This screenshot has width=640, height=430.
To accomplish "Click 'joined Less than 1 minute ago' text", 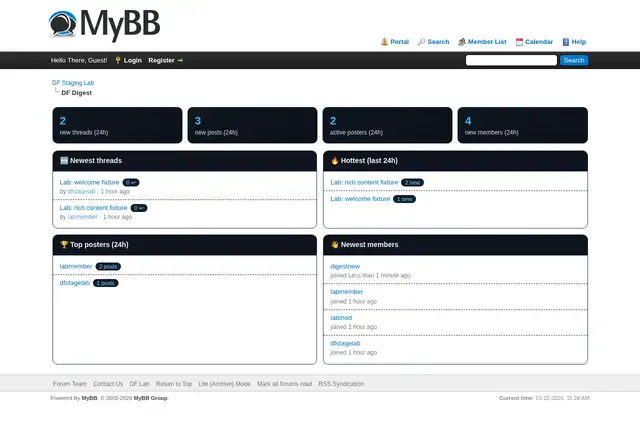I will pyautogui.click(x=370, y=276).
